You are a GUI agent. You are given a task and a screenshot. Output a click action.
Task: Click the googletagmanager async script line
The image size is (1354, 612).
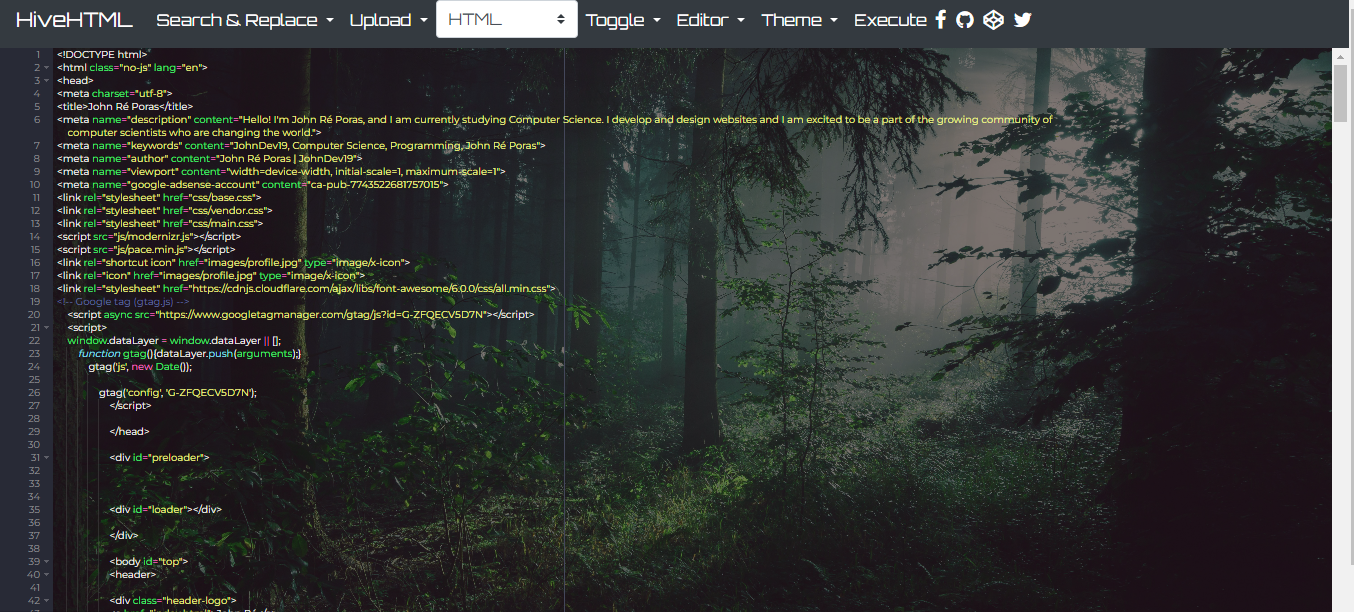click(x=301, y=314)
